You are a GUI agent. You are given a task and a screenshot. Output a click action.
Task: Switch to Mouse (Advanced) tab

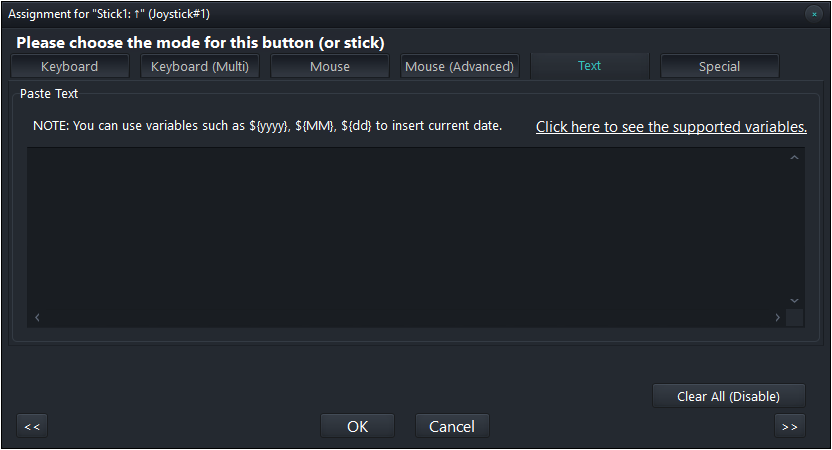click(x=459, y=67)
